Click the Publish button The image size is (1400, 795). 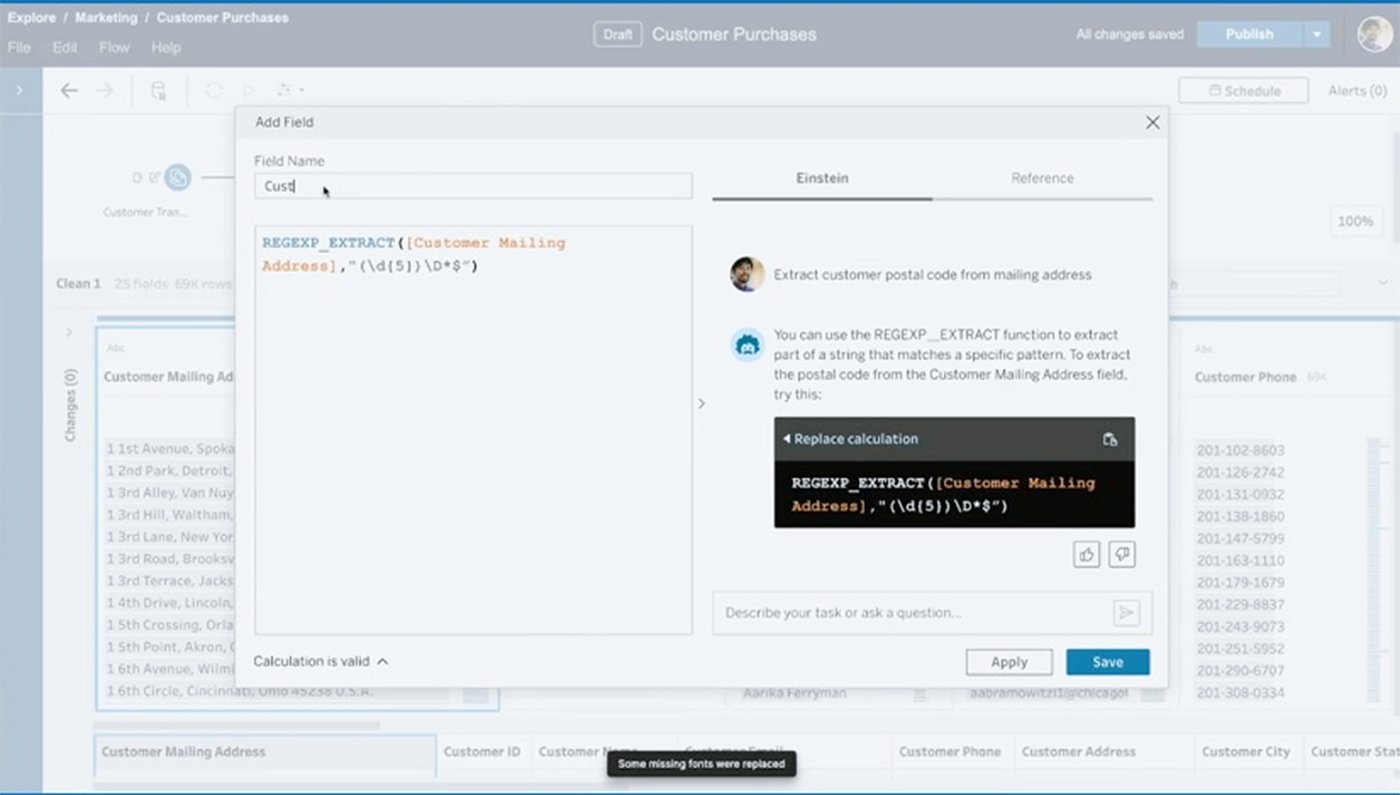1249,34
